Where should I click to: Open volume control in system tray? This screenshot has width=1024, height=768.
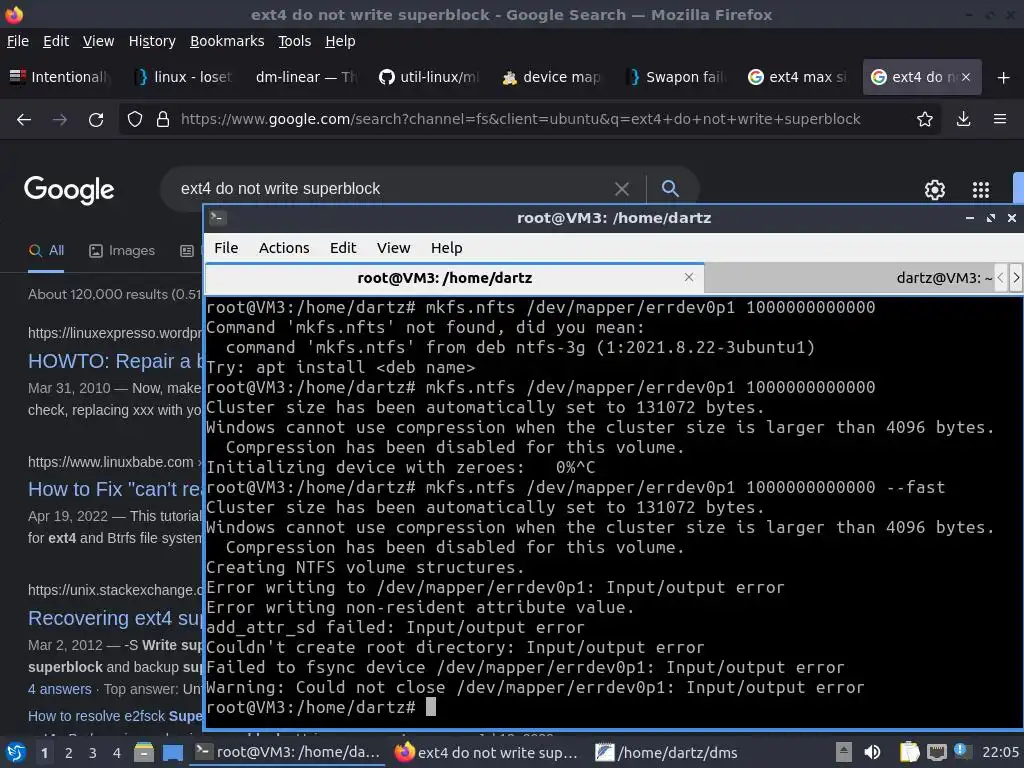click(x=872, y=752)
